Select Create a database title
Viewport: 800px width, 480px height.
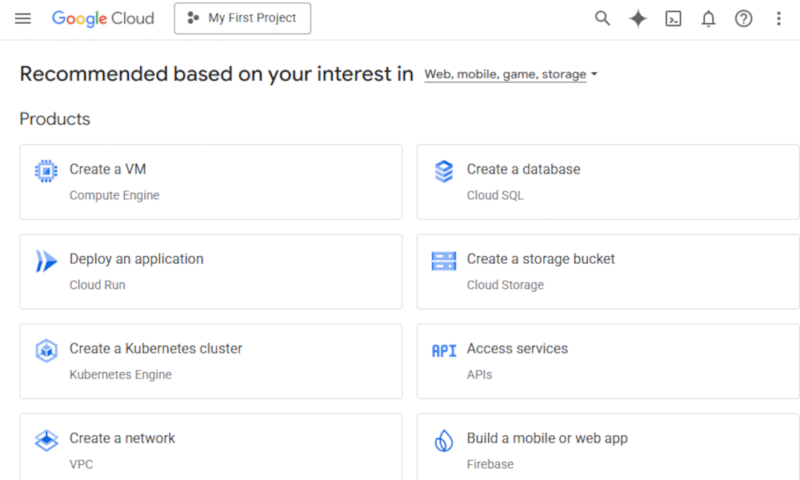click(x=523, y=169)
